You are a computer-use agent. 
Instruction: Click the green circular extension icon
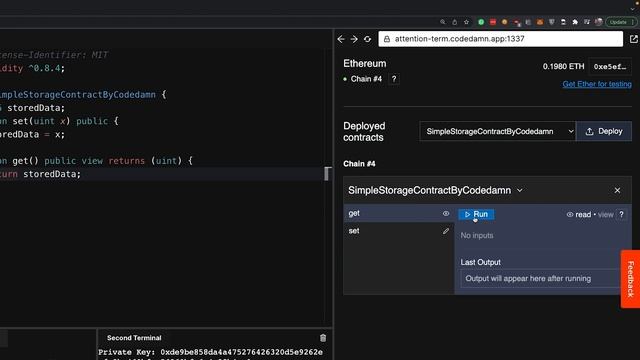point(481,22)
